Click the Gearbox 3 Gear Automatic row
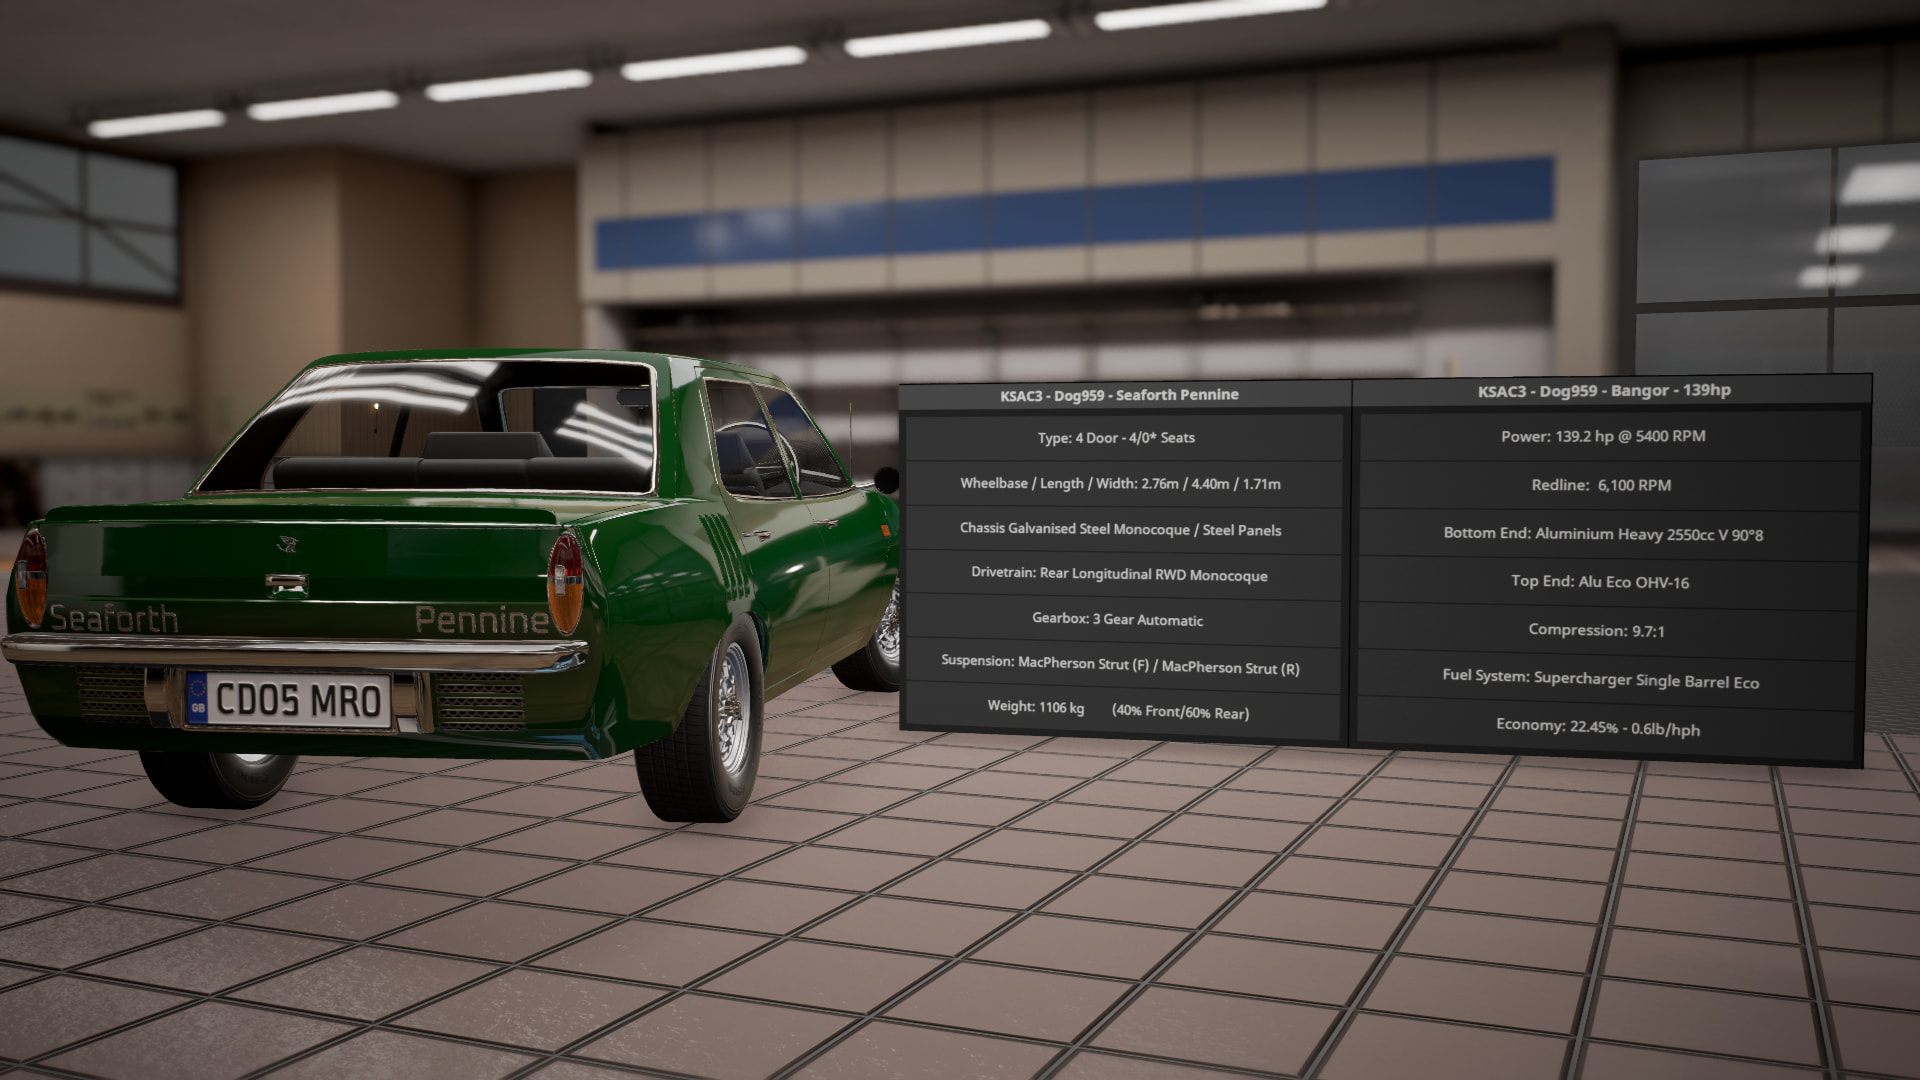The image size is (1920, 1080). click(x=1118, y=619)
